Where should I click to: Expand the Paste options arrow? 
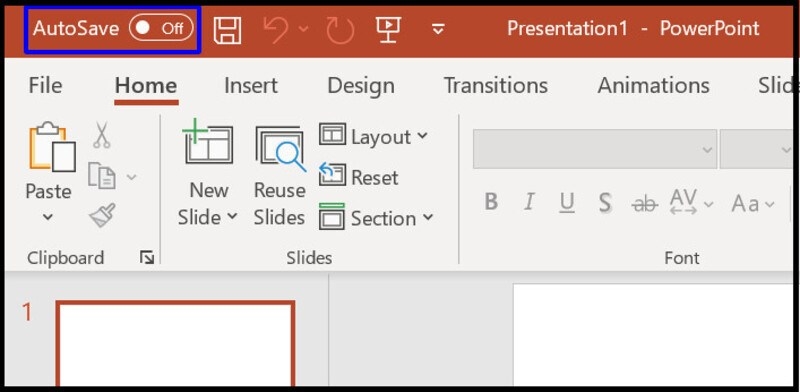tap(48, 217)
